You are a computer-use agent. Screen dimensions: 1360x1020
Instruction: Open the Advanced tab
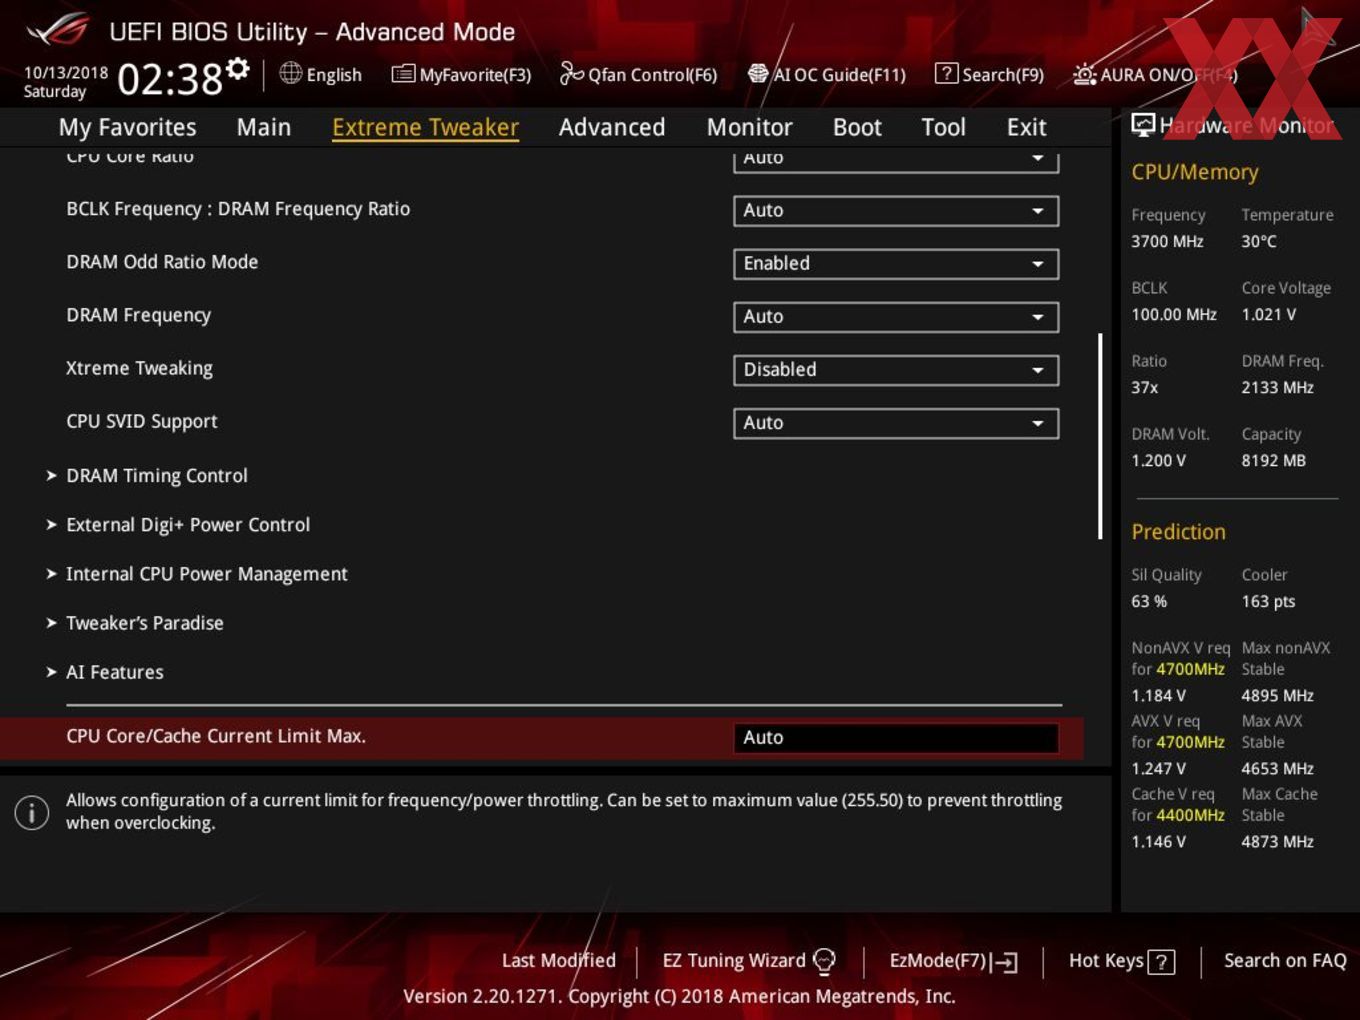pyautogui.click(x=612, y=127)
